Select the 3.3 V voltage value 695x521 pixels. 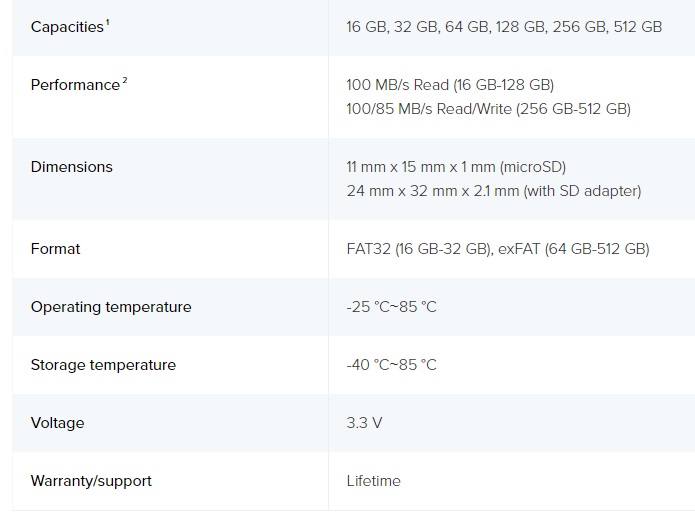(x=364, y=423)
